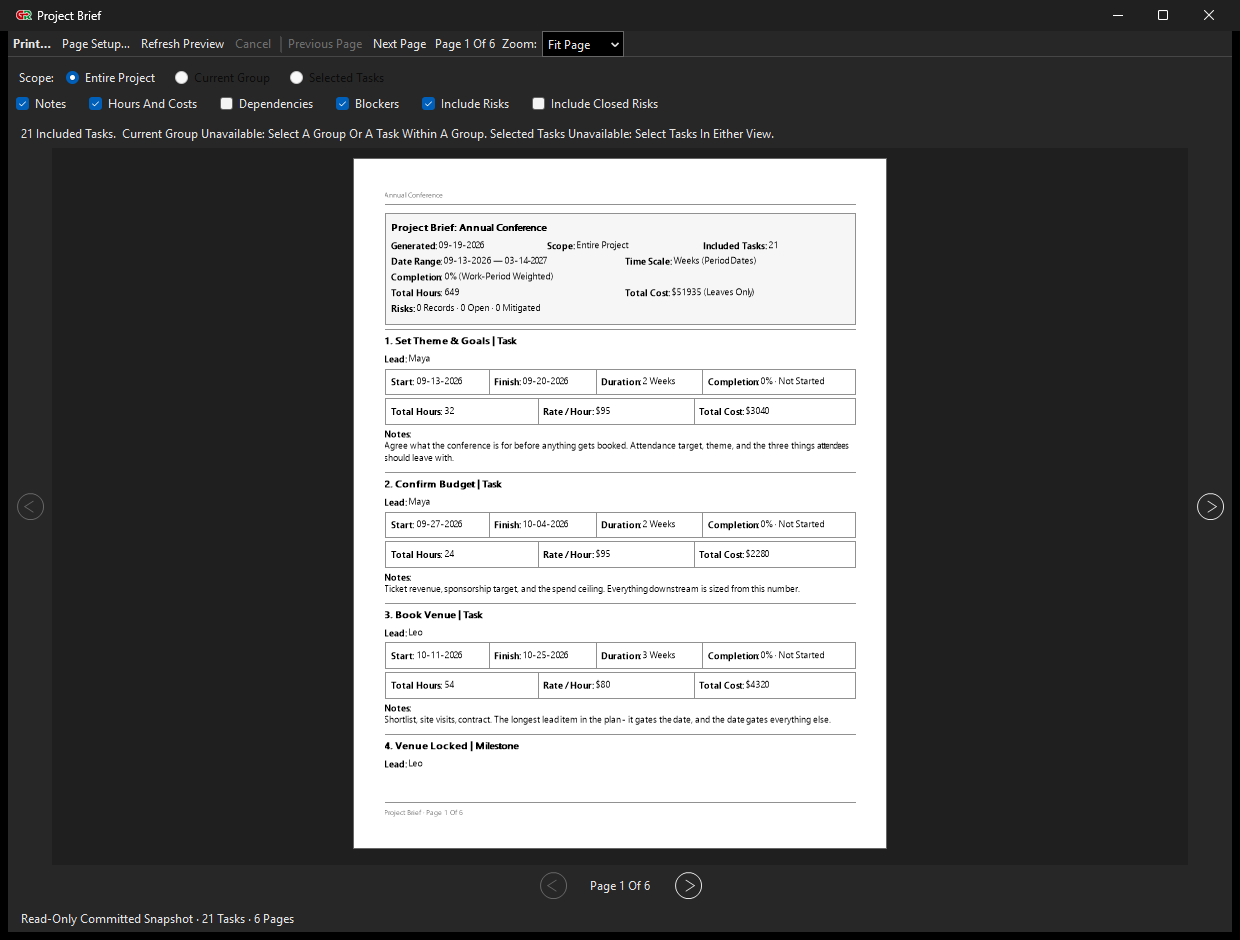
Task: Click Total Cost $2280 cell
Action: pos(775,554)
